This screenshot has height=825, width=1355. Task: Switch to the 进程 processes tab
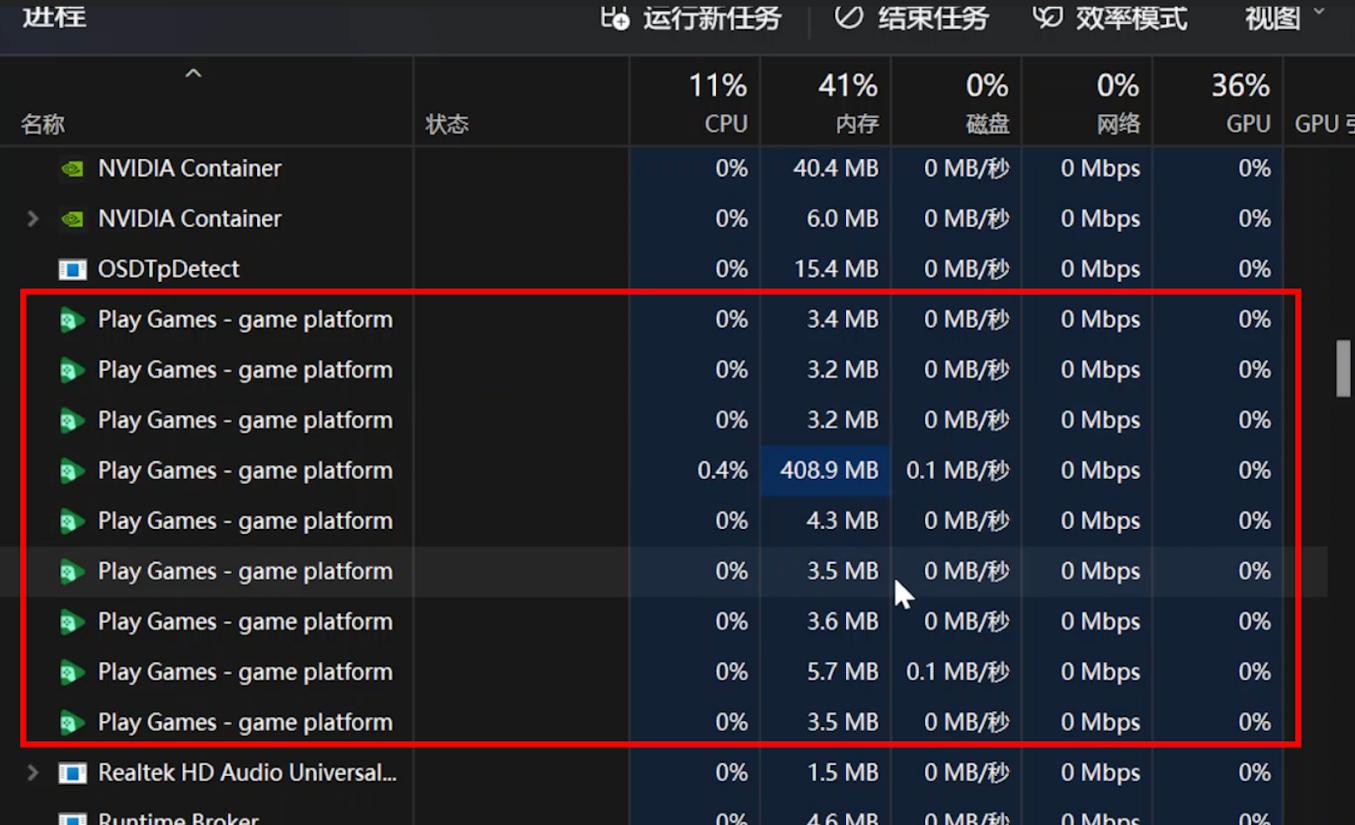[x=52, y=16]
